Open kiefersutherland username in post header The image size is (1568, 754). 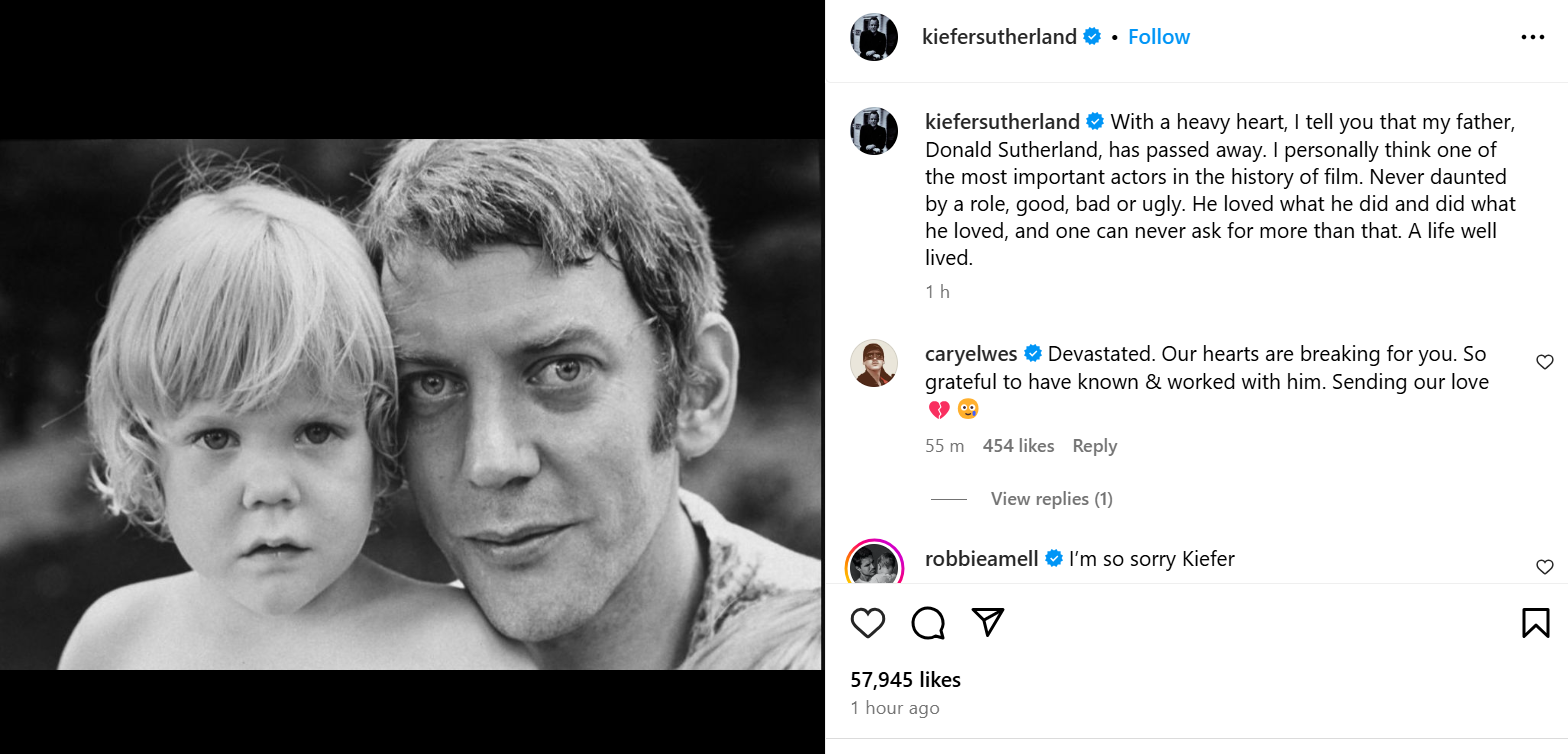click(999, 37)
